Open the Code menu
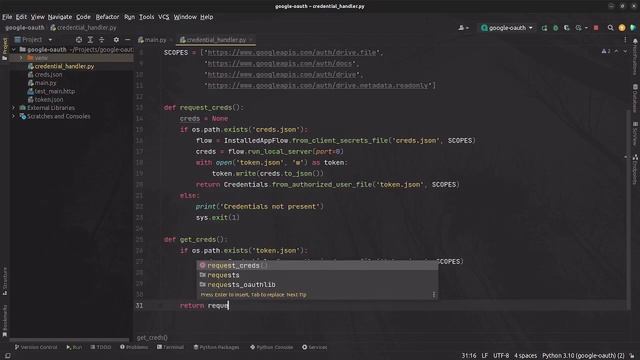 tap(83, 17)
